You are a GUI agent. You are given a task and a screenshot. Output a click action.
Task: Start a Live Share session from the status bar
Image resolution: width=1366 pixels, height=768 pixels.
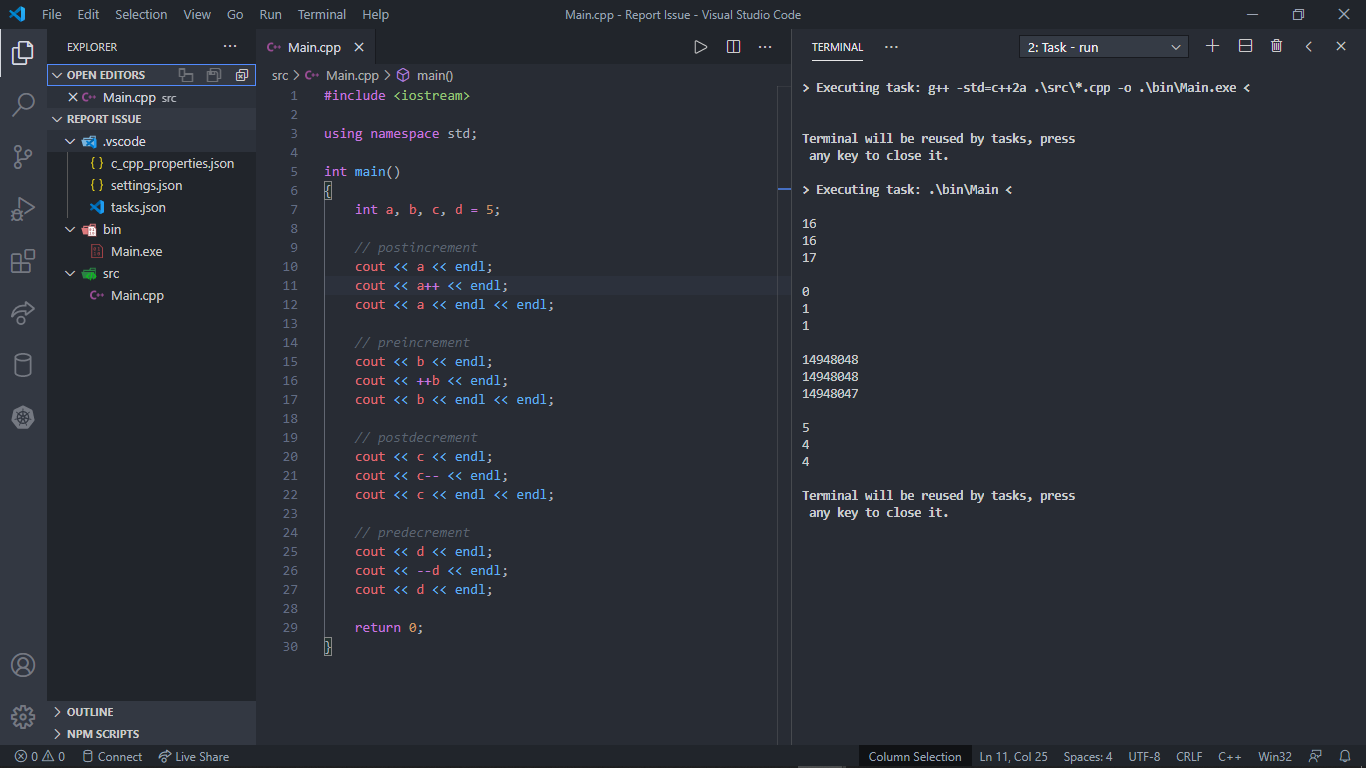pos(193,756)
